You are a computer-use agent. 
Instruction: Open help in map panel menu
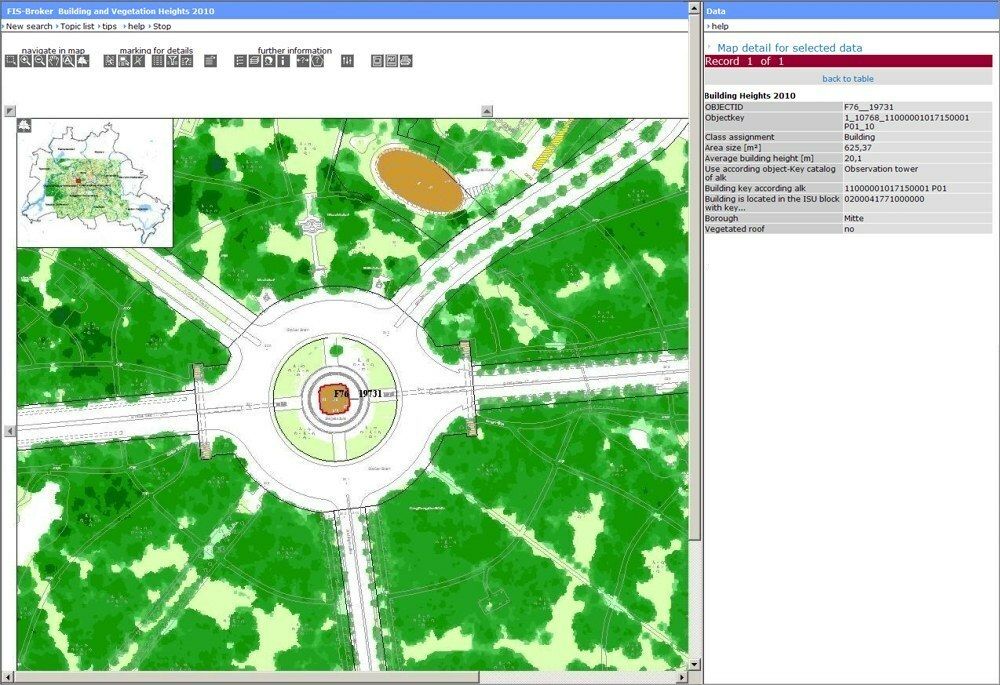point(136,26)
